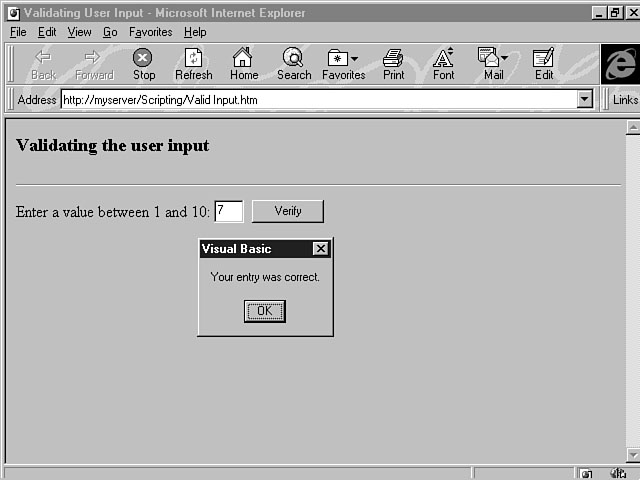Click the Verify button
The image size is (640, 480).
[x=287, y=211]
